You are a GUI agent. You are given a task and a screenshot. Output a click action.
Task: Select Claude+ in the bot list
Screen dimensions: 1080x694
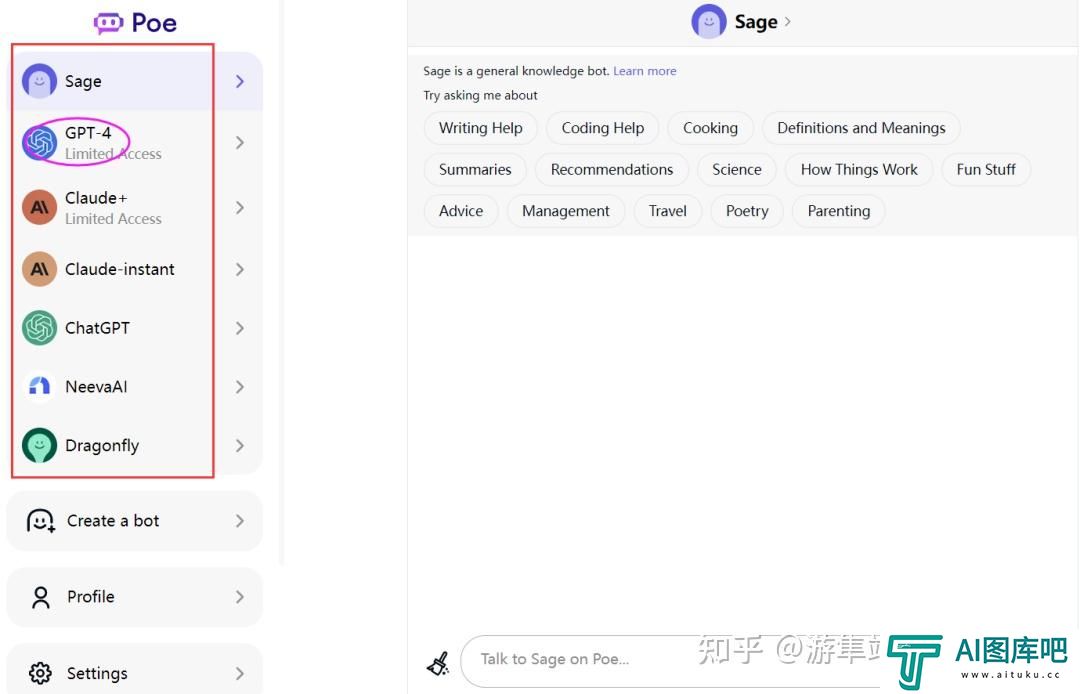coord(135,207)
